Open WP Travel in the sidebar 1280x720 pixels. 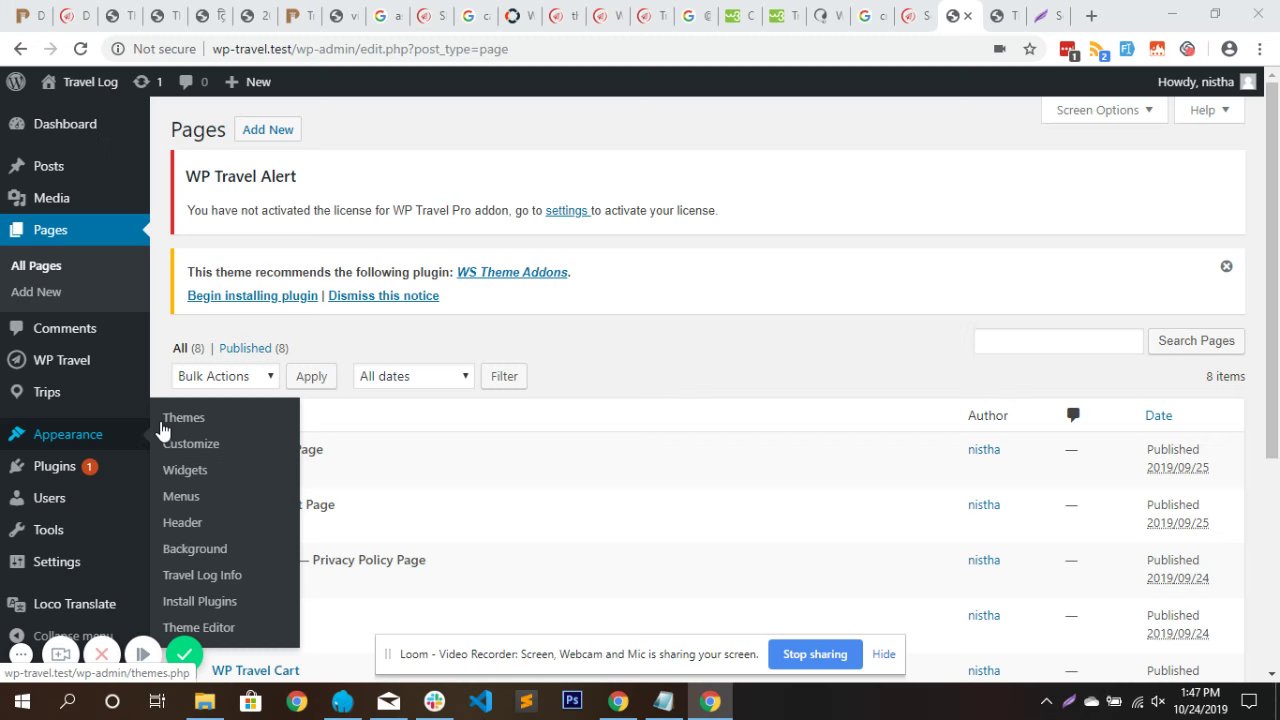tap(61, 360)
